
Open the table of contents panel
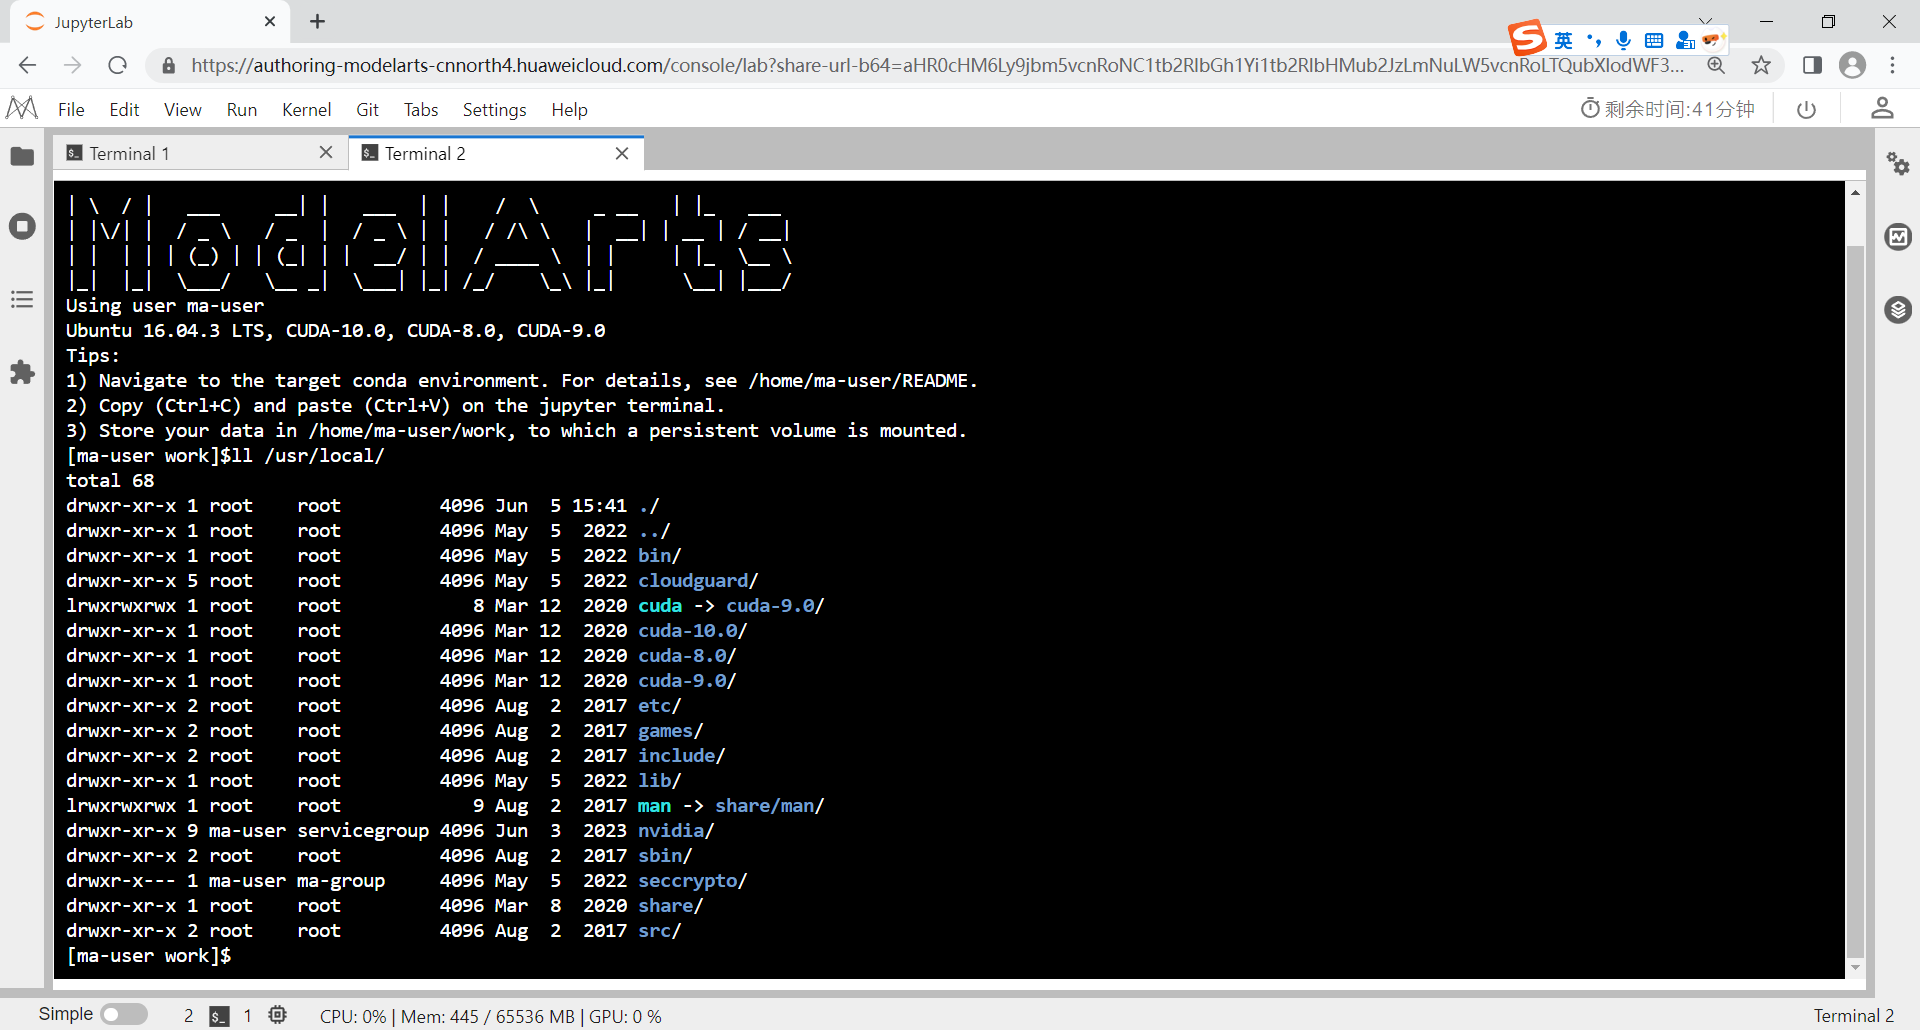pyautogui.click(x=22, y=299)
